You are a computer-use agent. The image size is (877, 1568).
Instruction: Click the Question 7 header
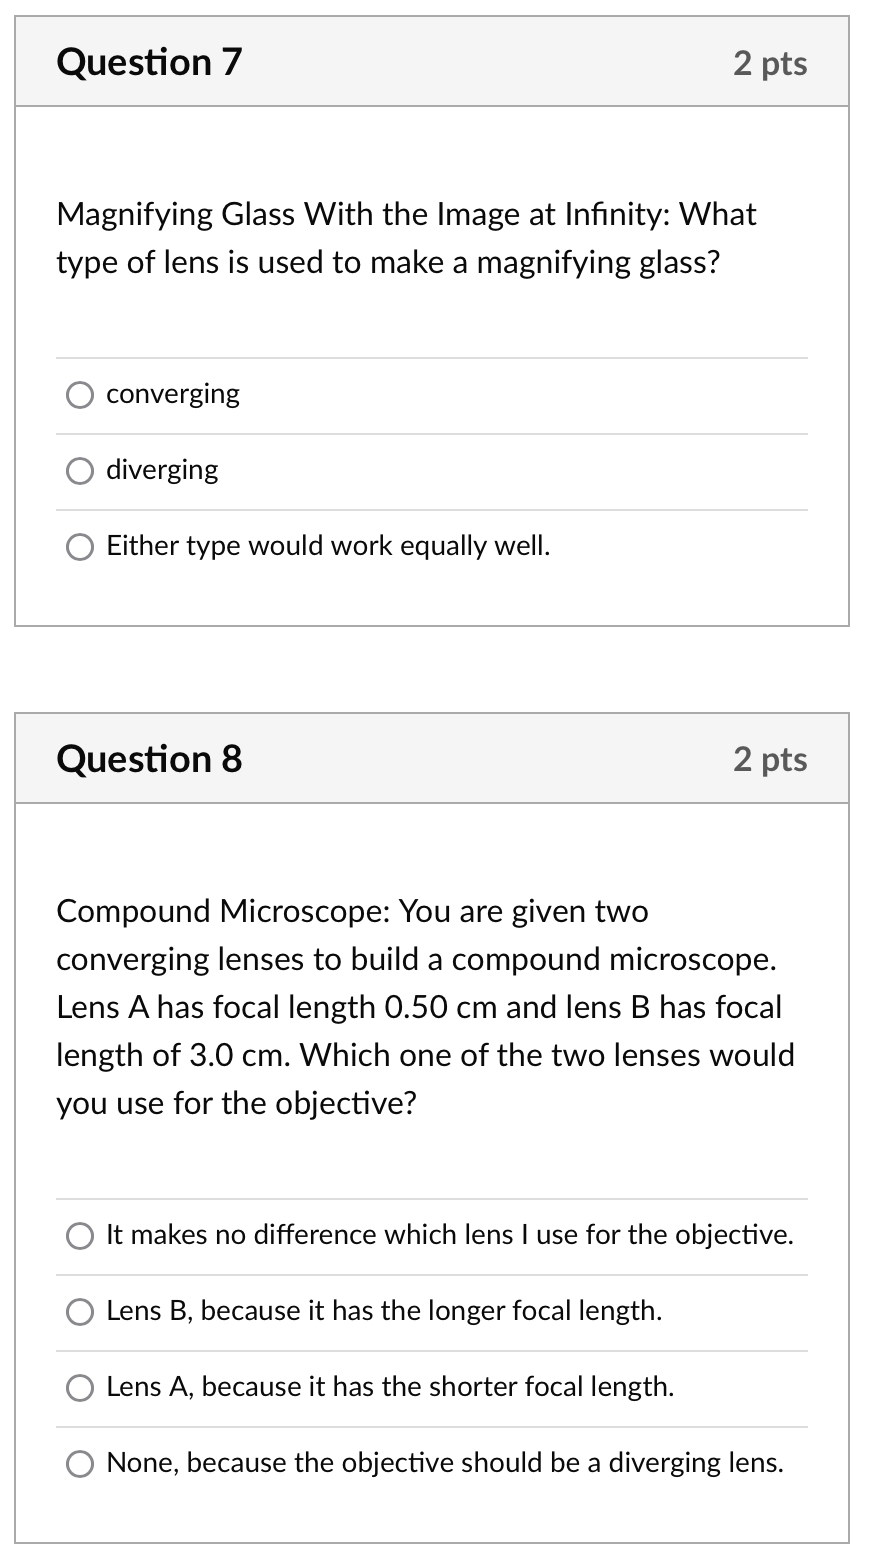click(x=148, y=62)
